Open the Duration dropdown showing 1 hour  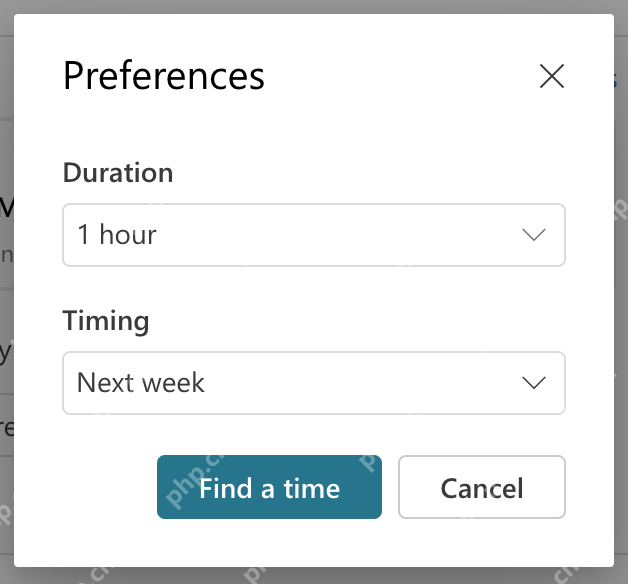pos(314,235)
